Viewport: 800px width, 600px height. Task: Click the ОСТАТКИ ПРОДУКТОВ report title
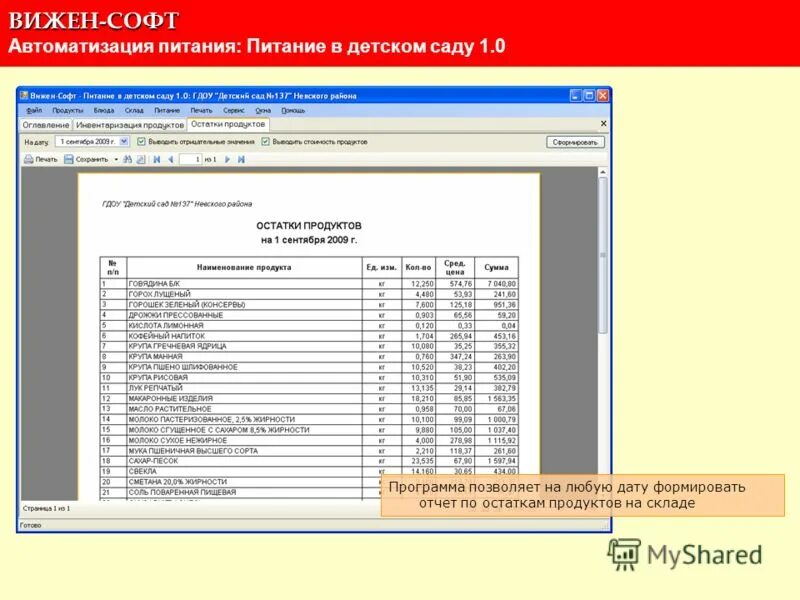coord(309,226)
